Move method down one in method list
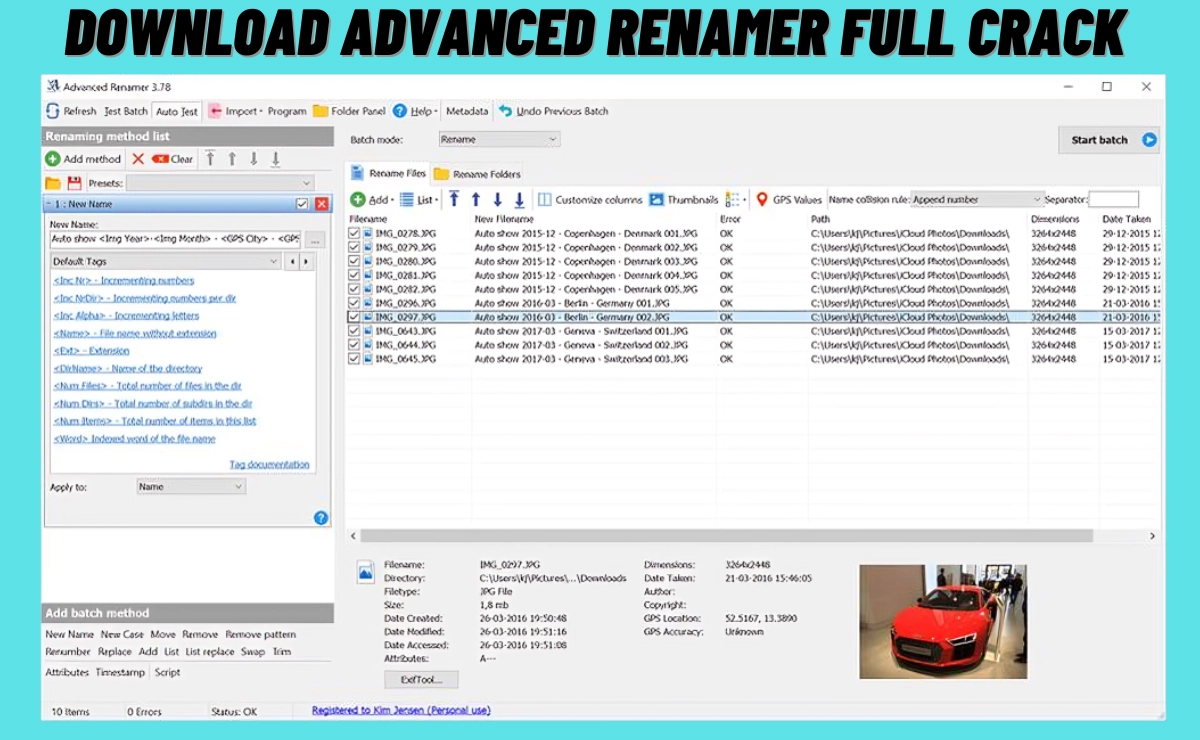The image size is (1200, 740). 254,159
